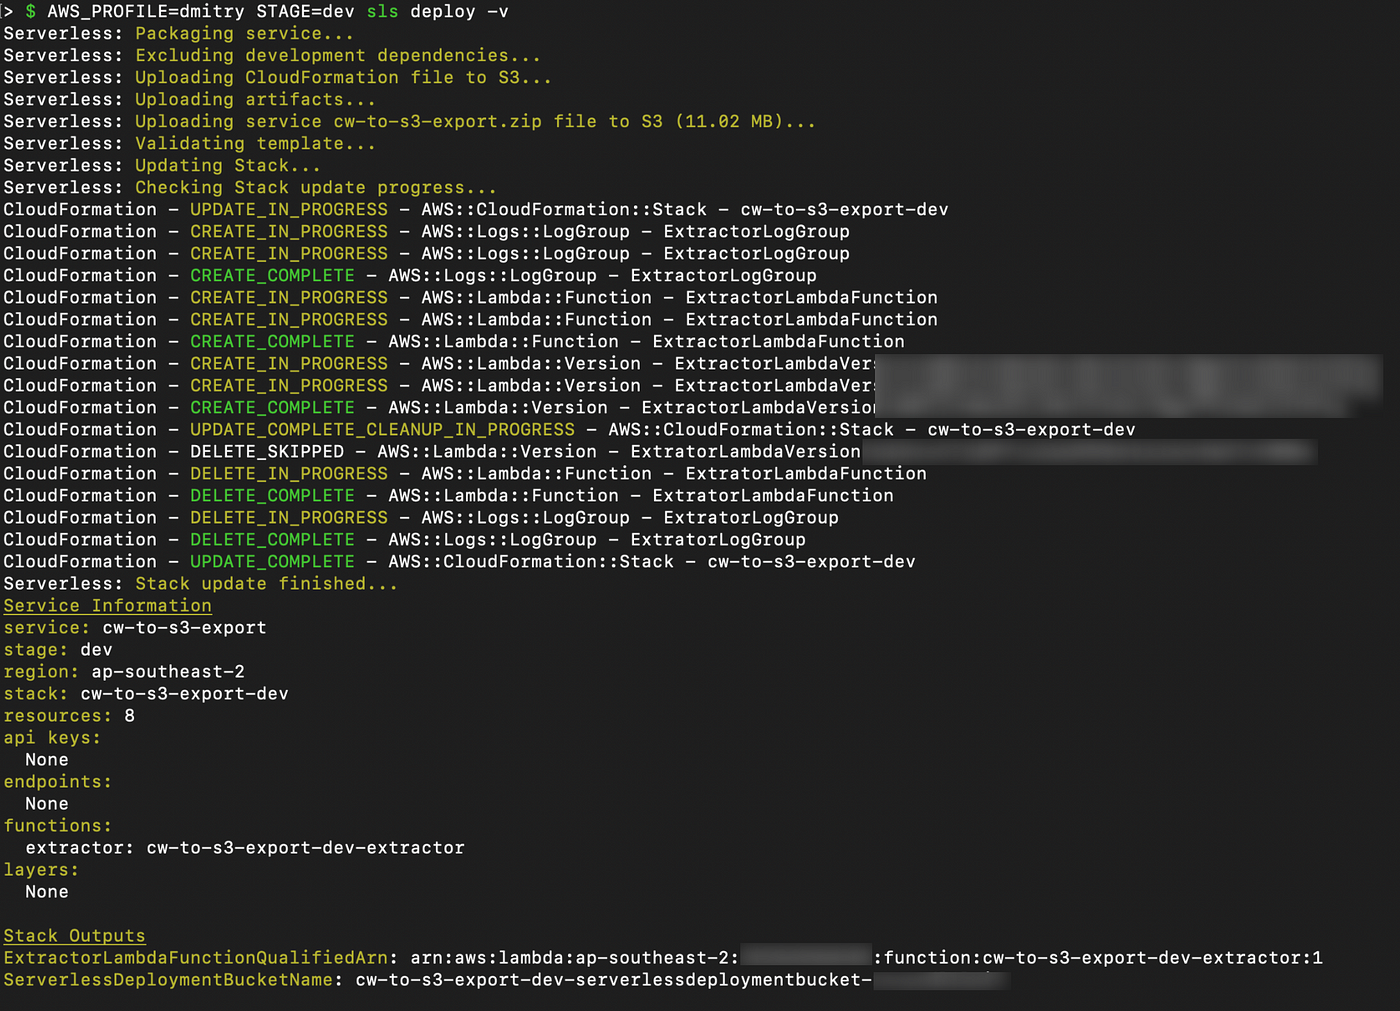Select the 'service: cw-to-s3-export' line
Viewport: 1400px width, 1011px height.
[x=135, y=628]
